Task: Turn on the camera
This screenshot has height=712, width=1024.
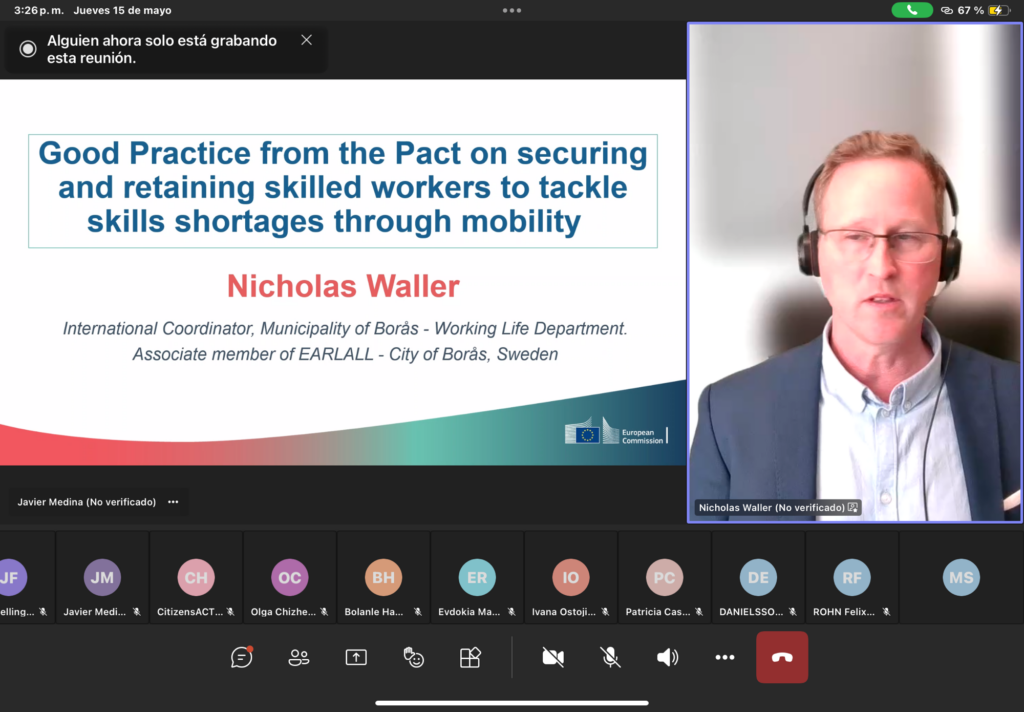Action: [x=553, y=657]
